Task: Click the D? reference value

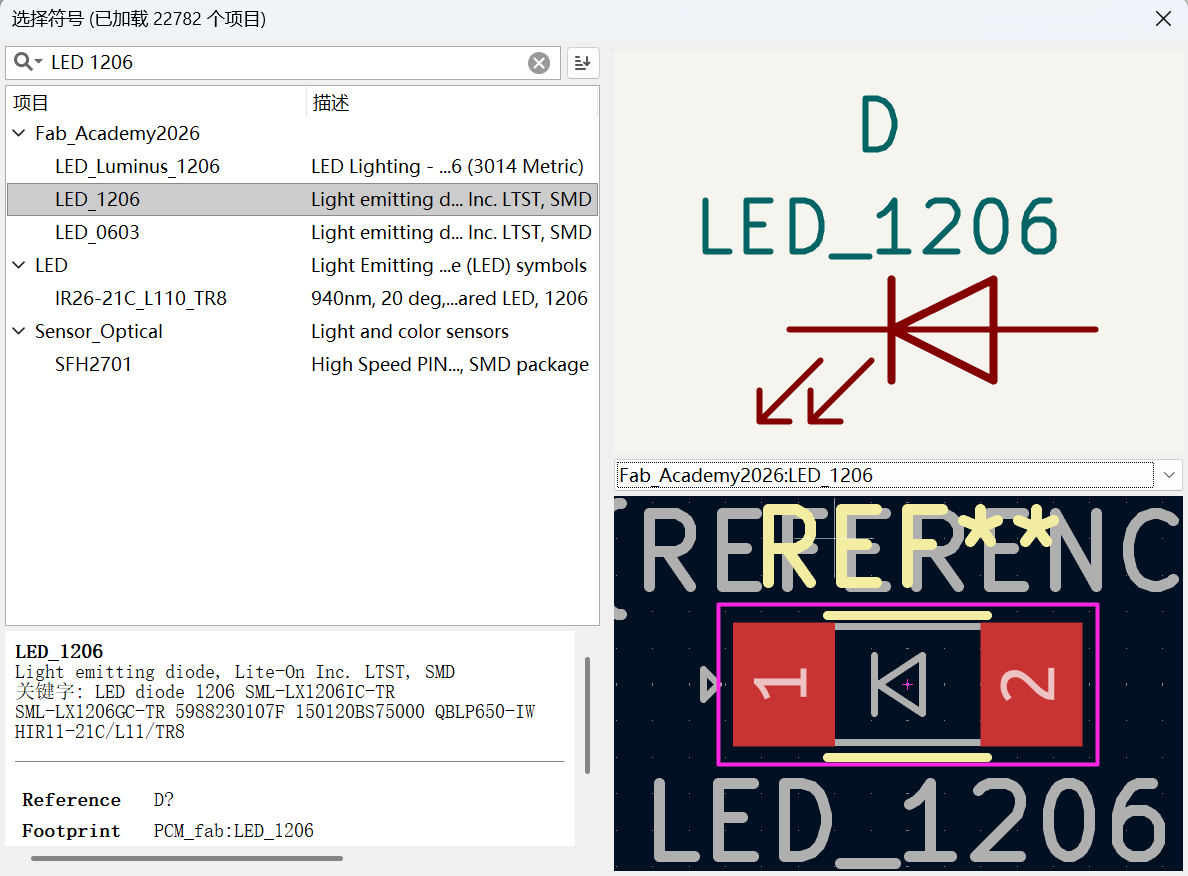Action: (x=164, y=799)
